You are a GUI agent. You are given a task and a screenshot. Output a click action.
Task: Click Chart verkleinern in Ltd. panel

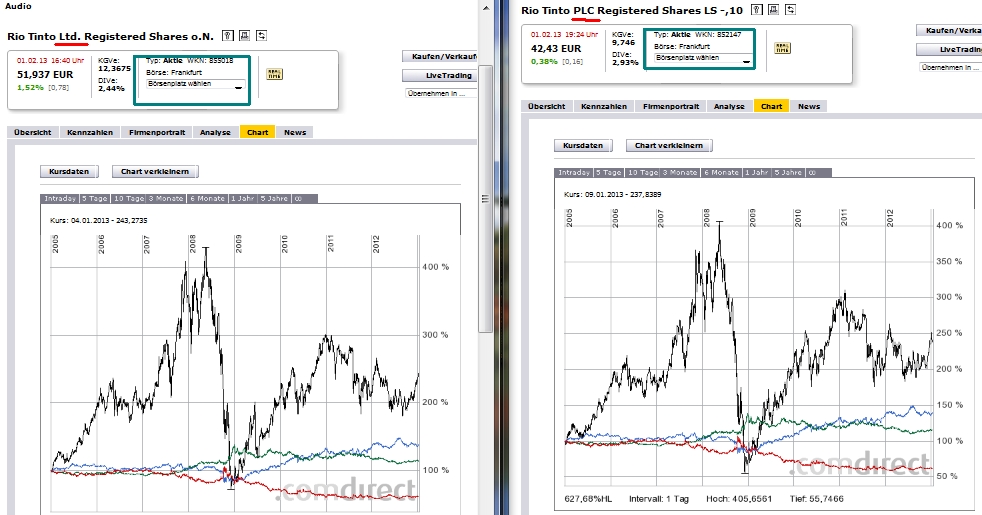155,171
